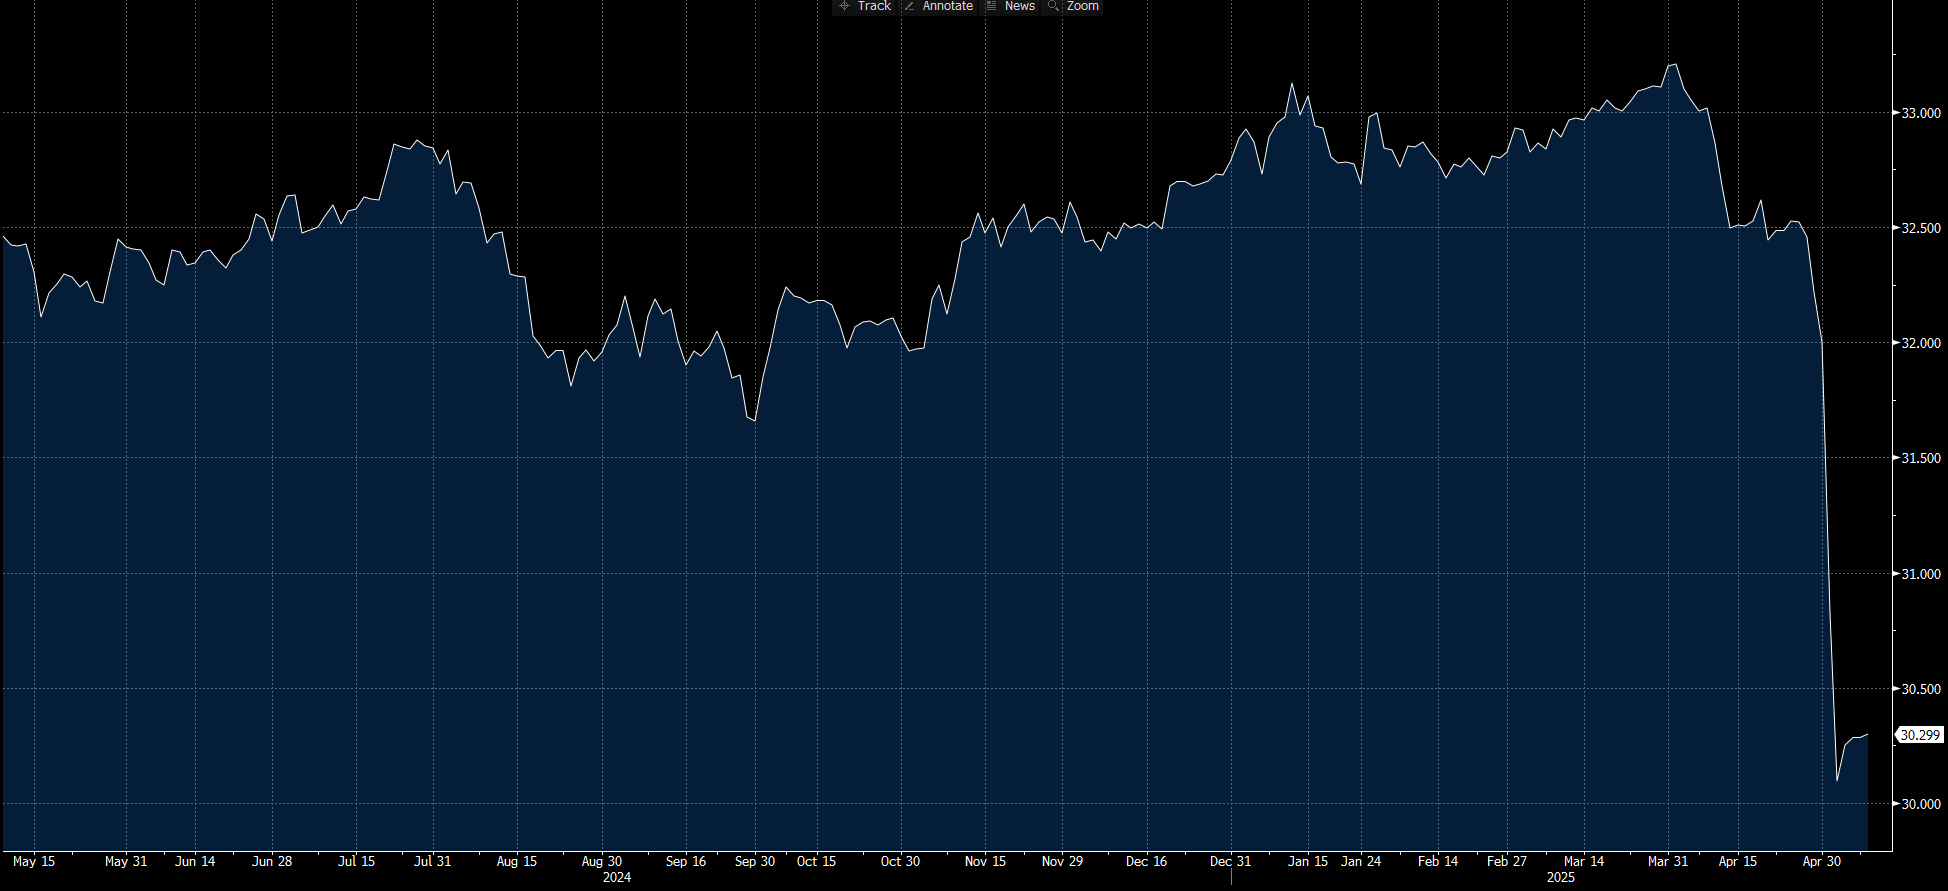Screen dimensions: 1948x891
Task: Click the 2024 year label
Action: (617, 877)
